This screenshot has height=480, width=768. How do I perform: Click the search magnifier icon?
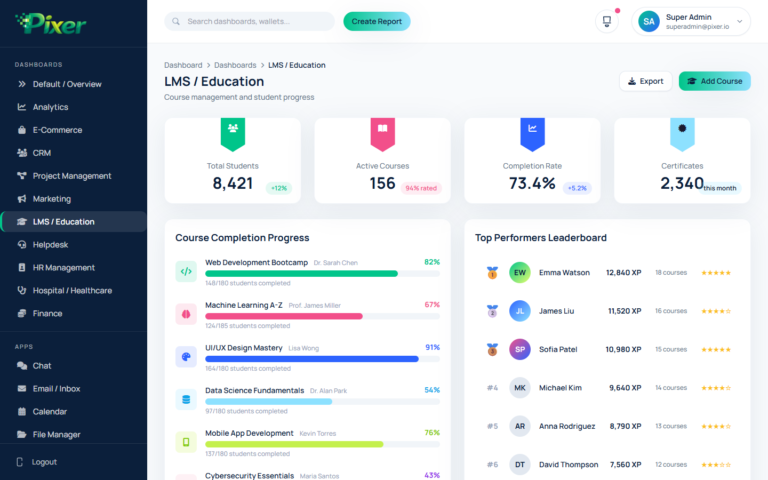(x=176, y=22)
